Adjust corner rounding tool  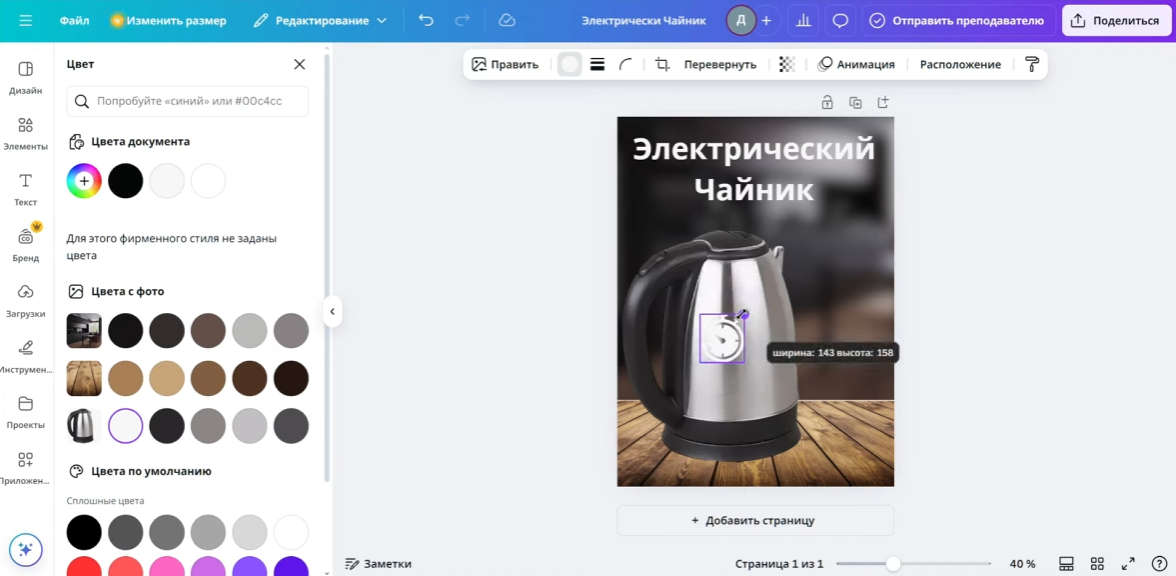click(626, 64)
